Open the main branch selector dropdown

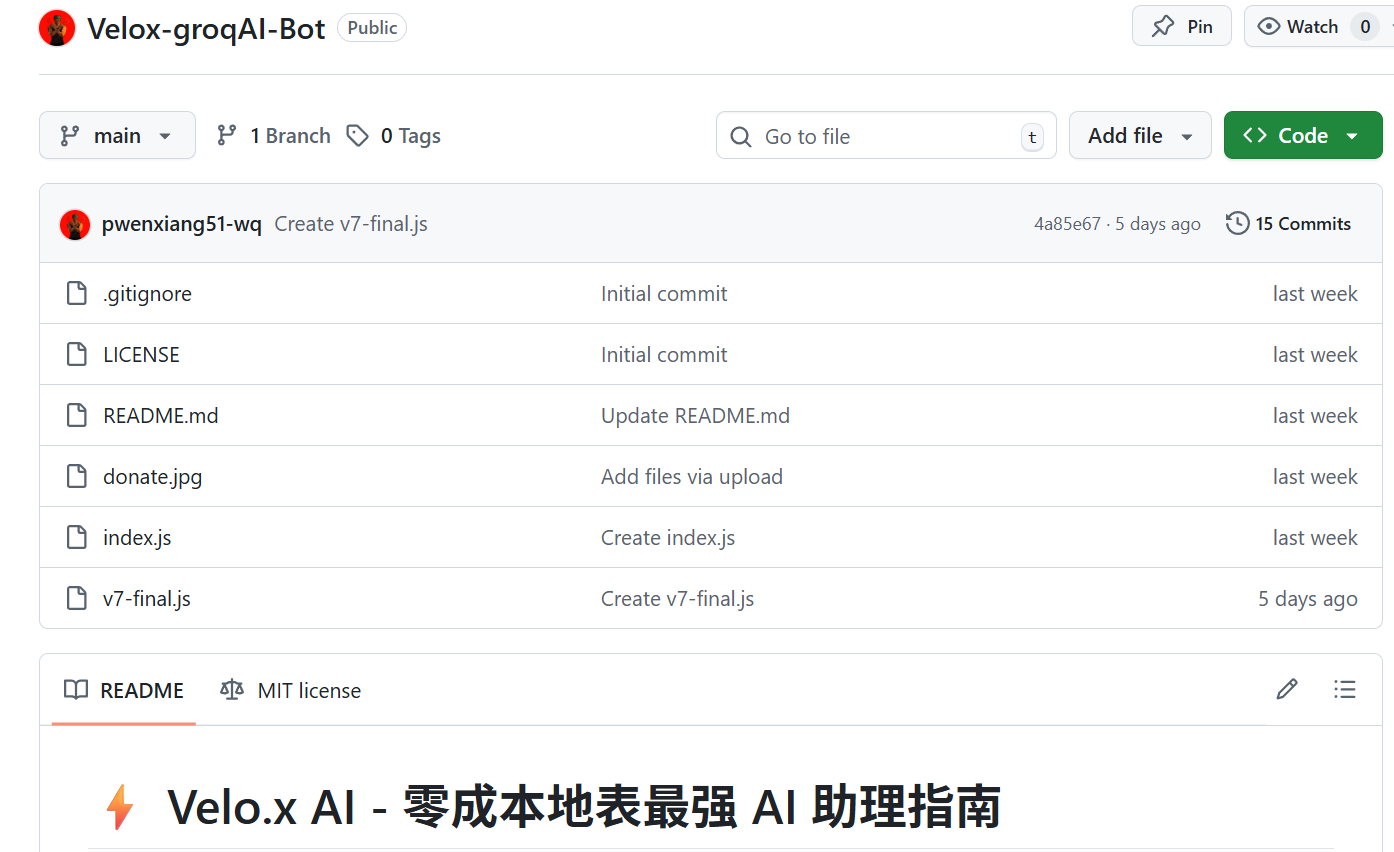click(117, 134)
